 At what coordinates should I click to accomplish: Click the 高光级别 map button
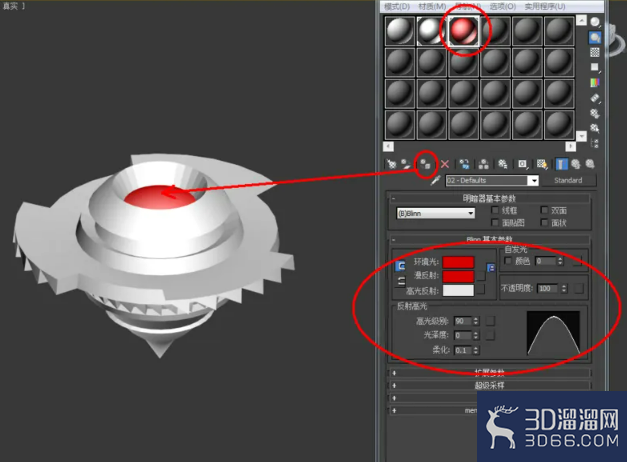[490, 321]
